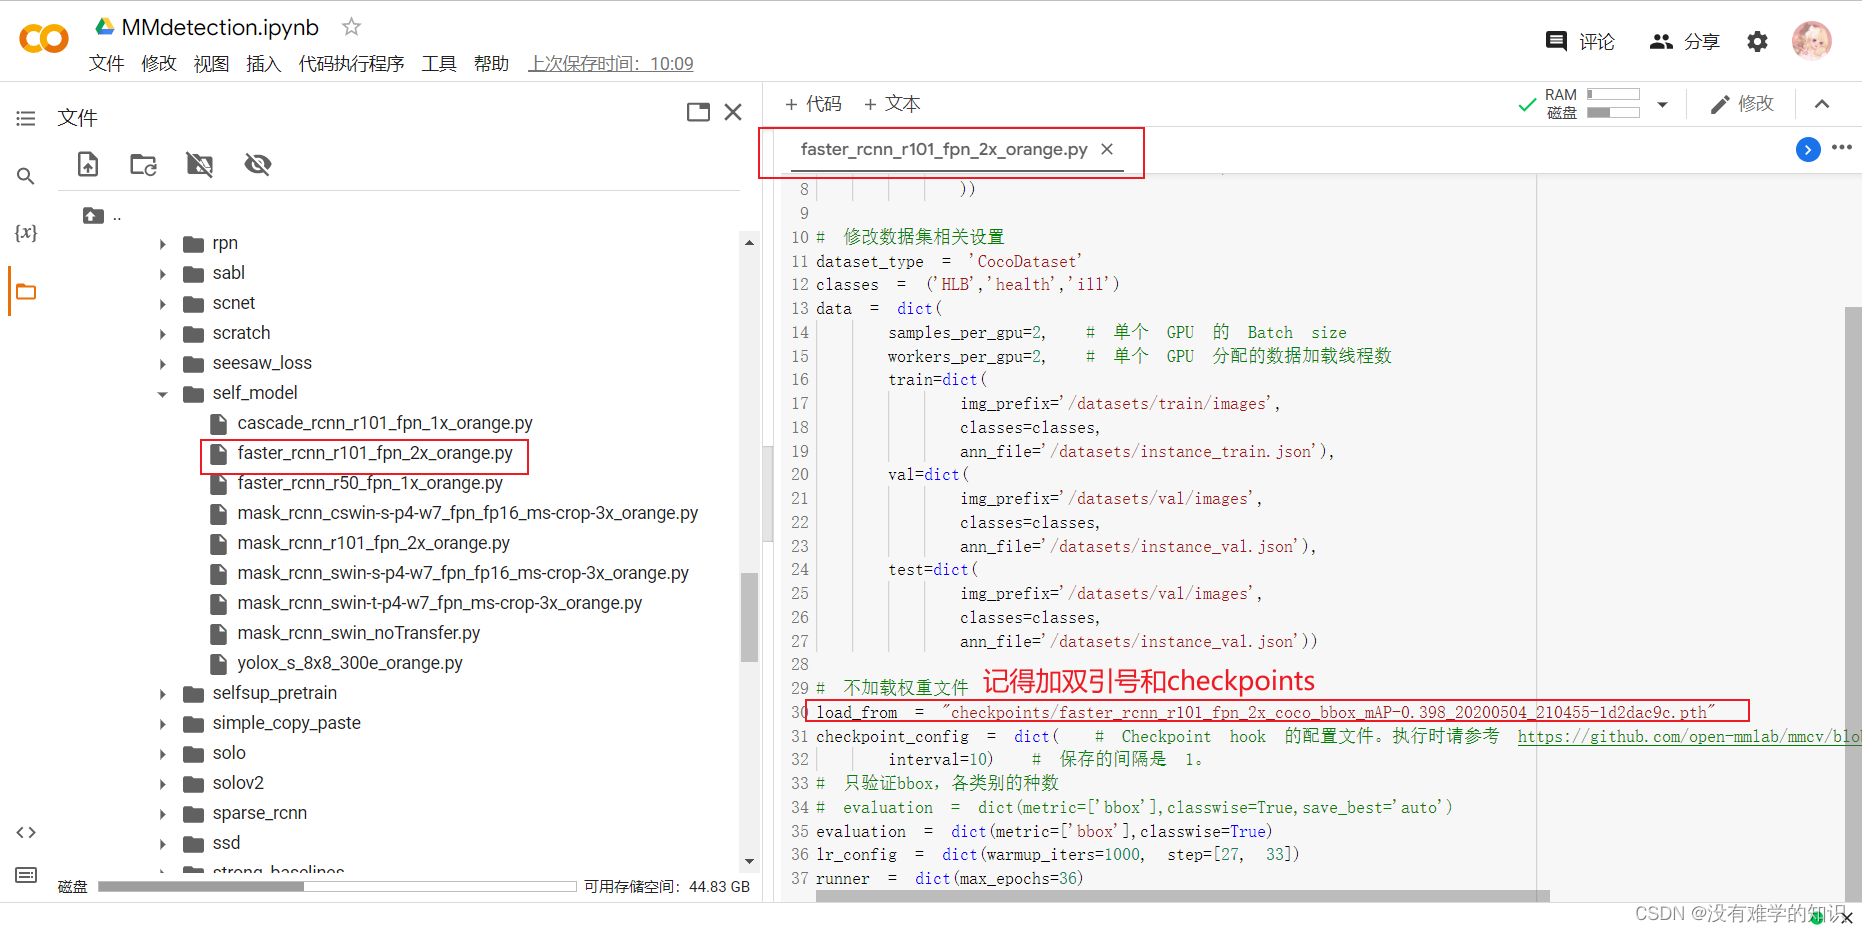Open the variables {x} panel icon
The image size is (1862, 932).
[x=26, y=233]
